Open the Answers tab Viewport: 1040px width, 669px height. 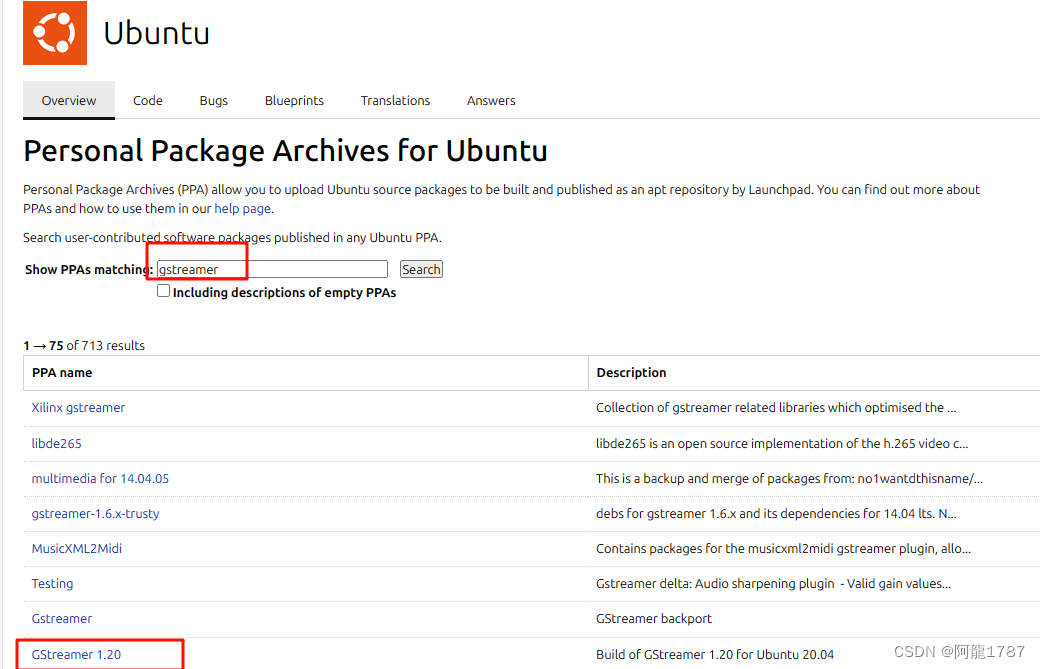tap(491, 100)
